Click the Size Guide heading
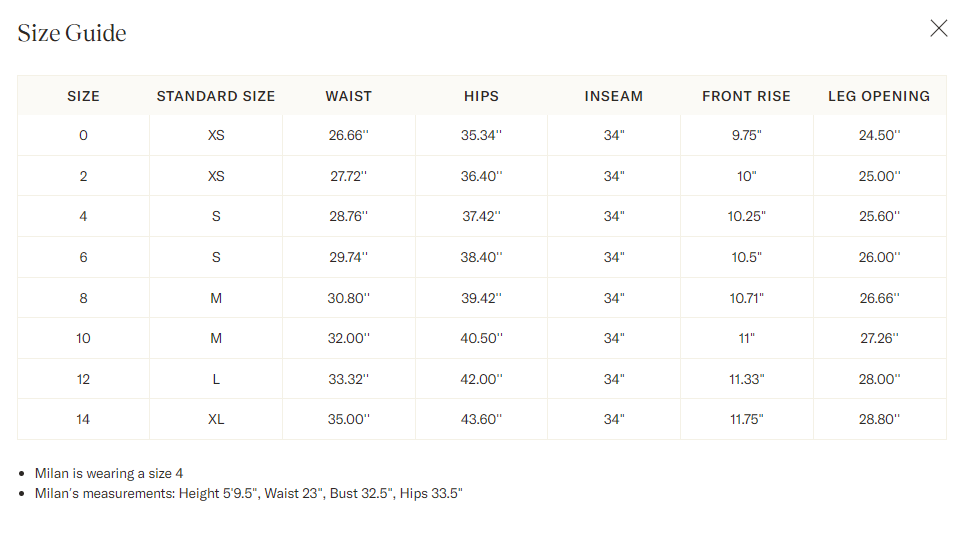Image resolution: width=958 pixels, height=542 pixels. (72, 33)
